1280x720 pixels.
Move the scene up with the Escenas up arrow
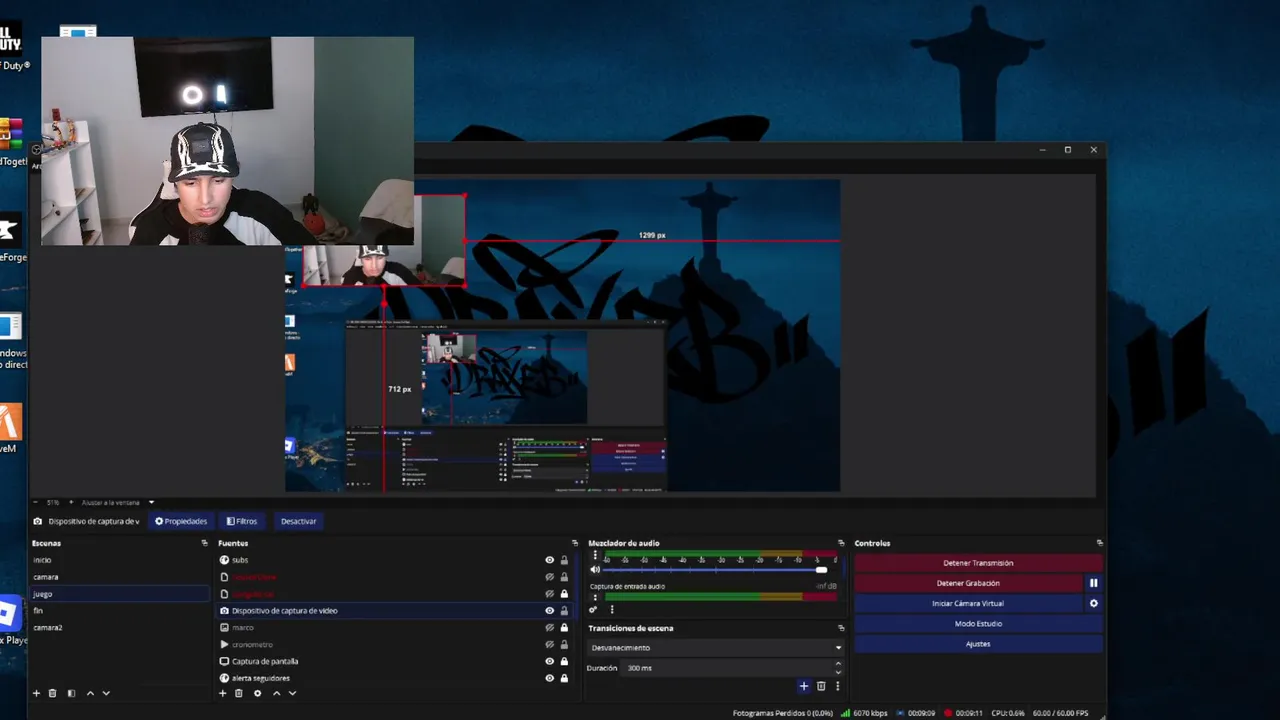pos(90,693)
